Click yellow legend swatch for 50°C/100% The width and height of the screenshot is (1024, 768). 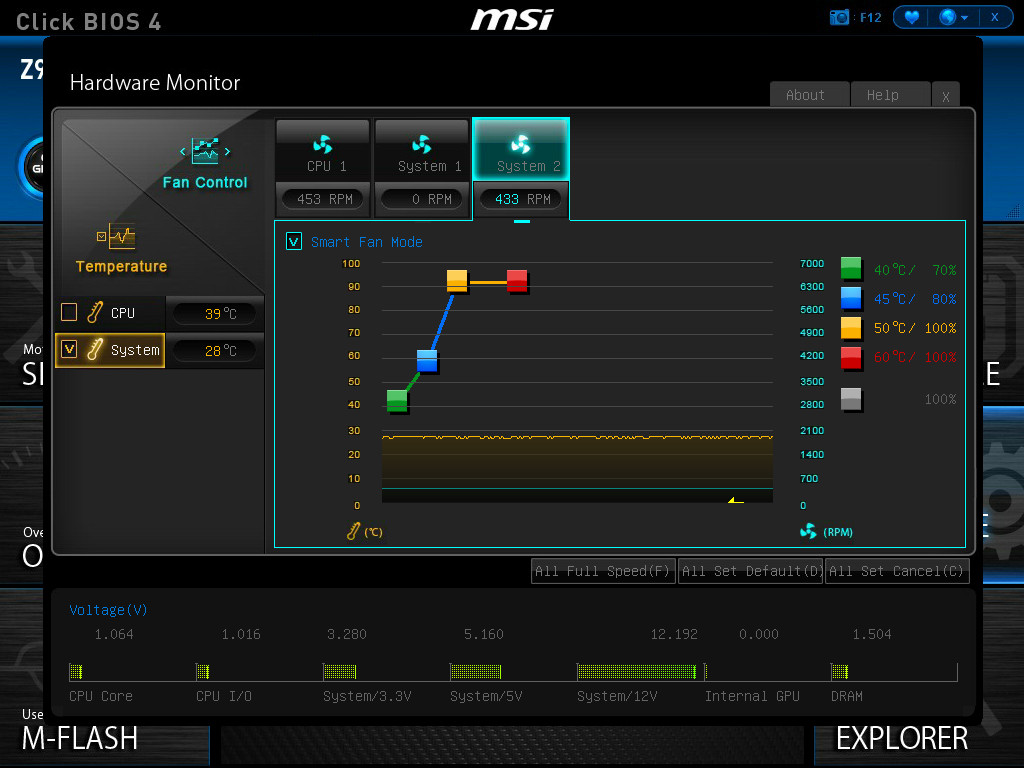[851, 327]
